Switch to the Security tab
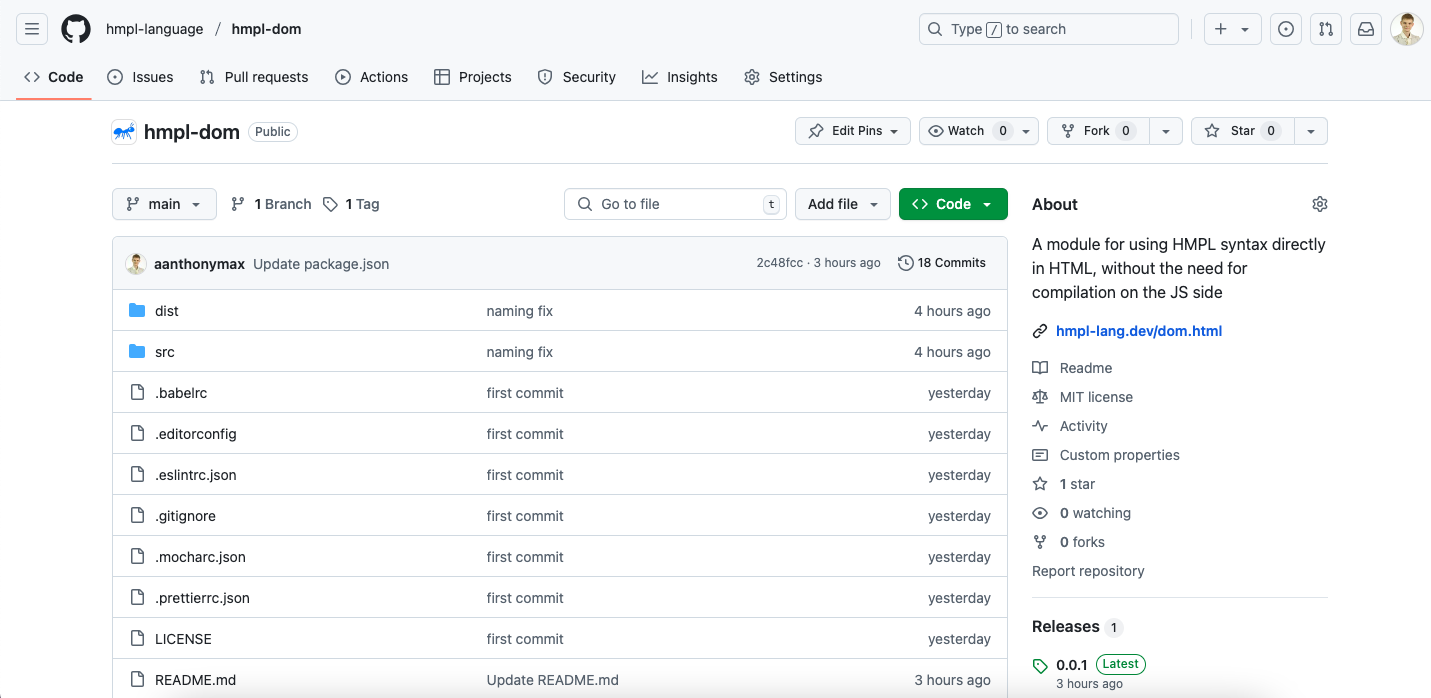Image resolution: width=1431 pixels, height=698 pixels. pos(577,77)
